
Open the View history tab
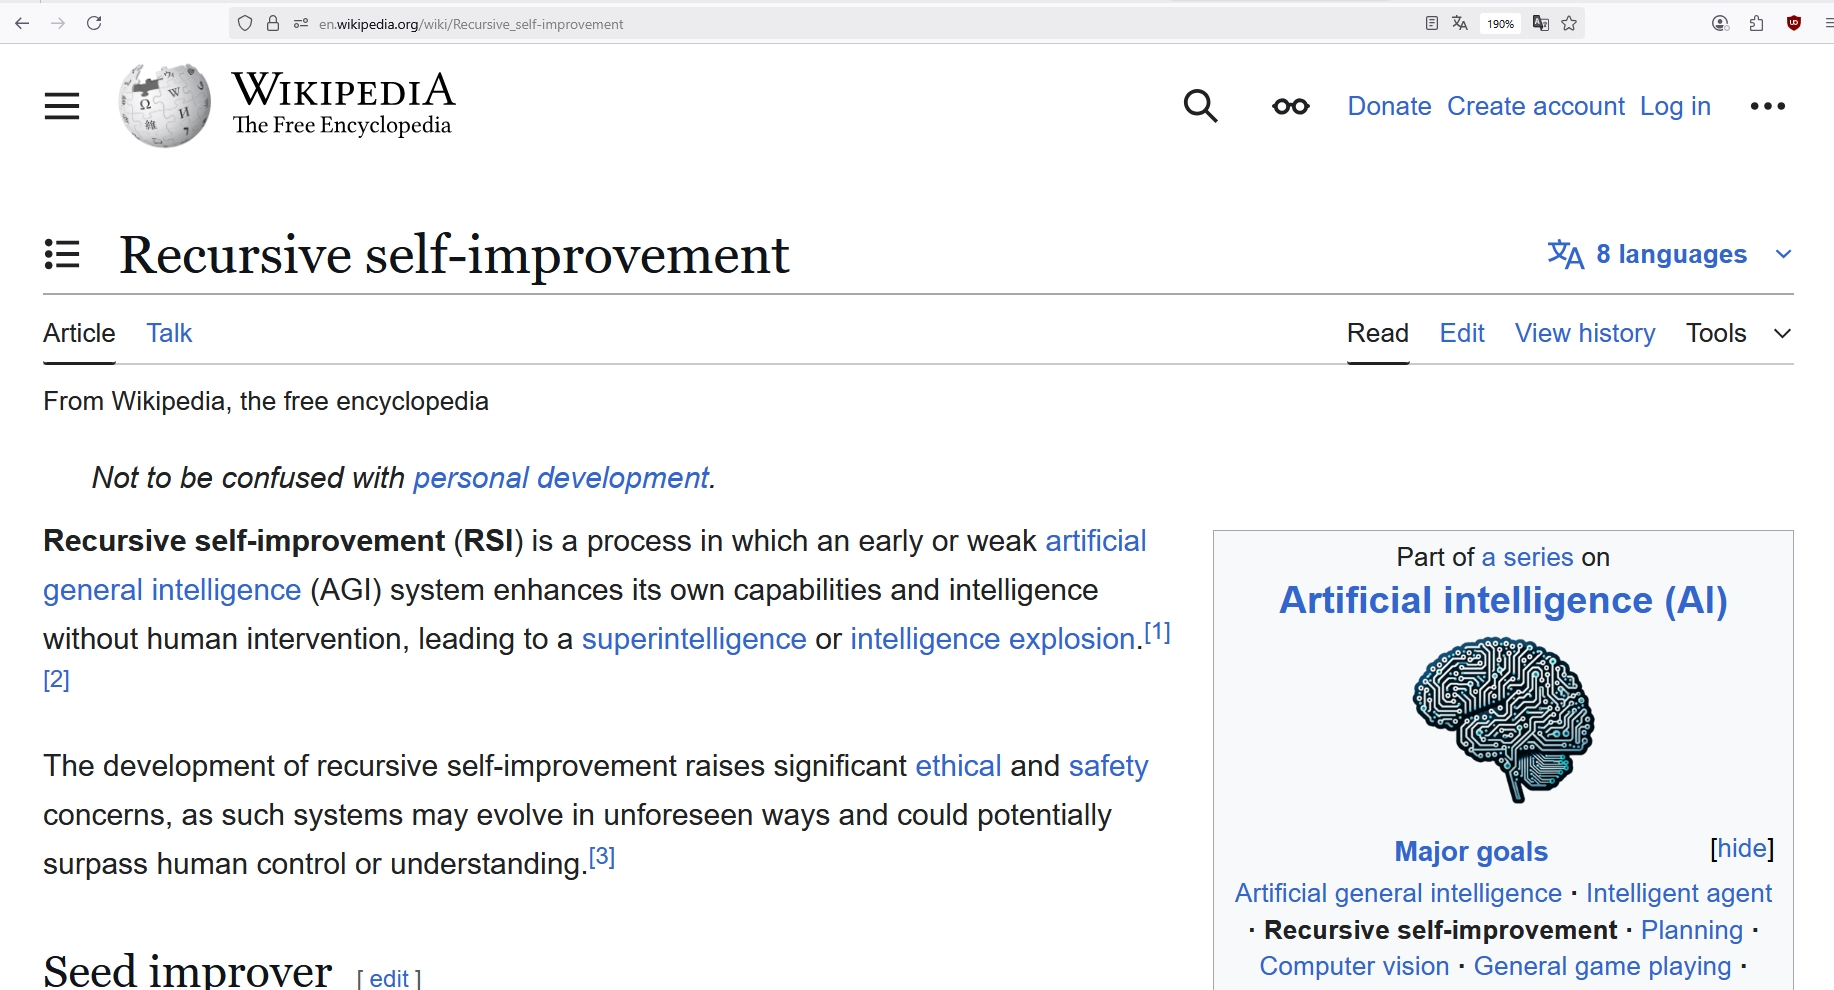(1584, 333)
